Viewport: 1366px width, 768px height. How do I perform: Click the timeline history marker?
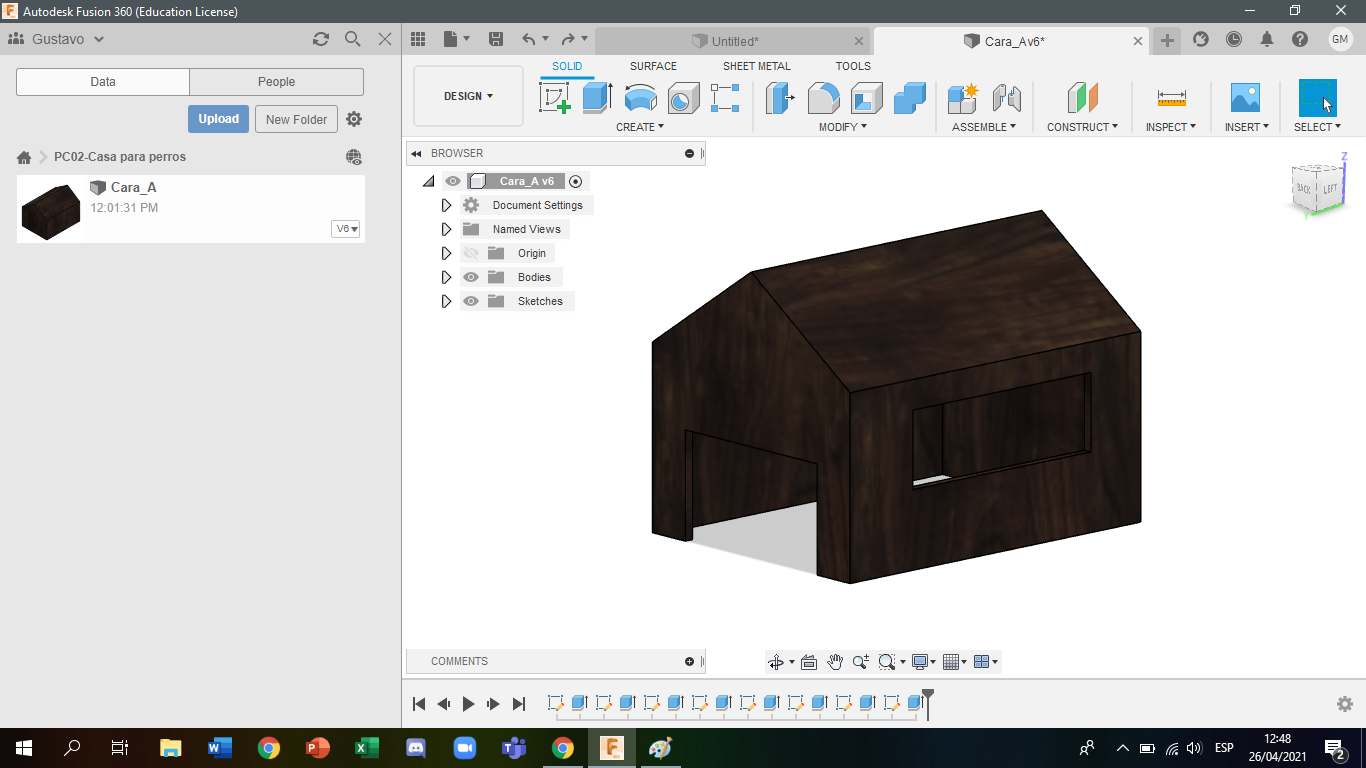(x=928, y=696)
